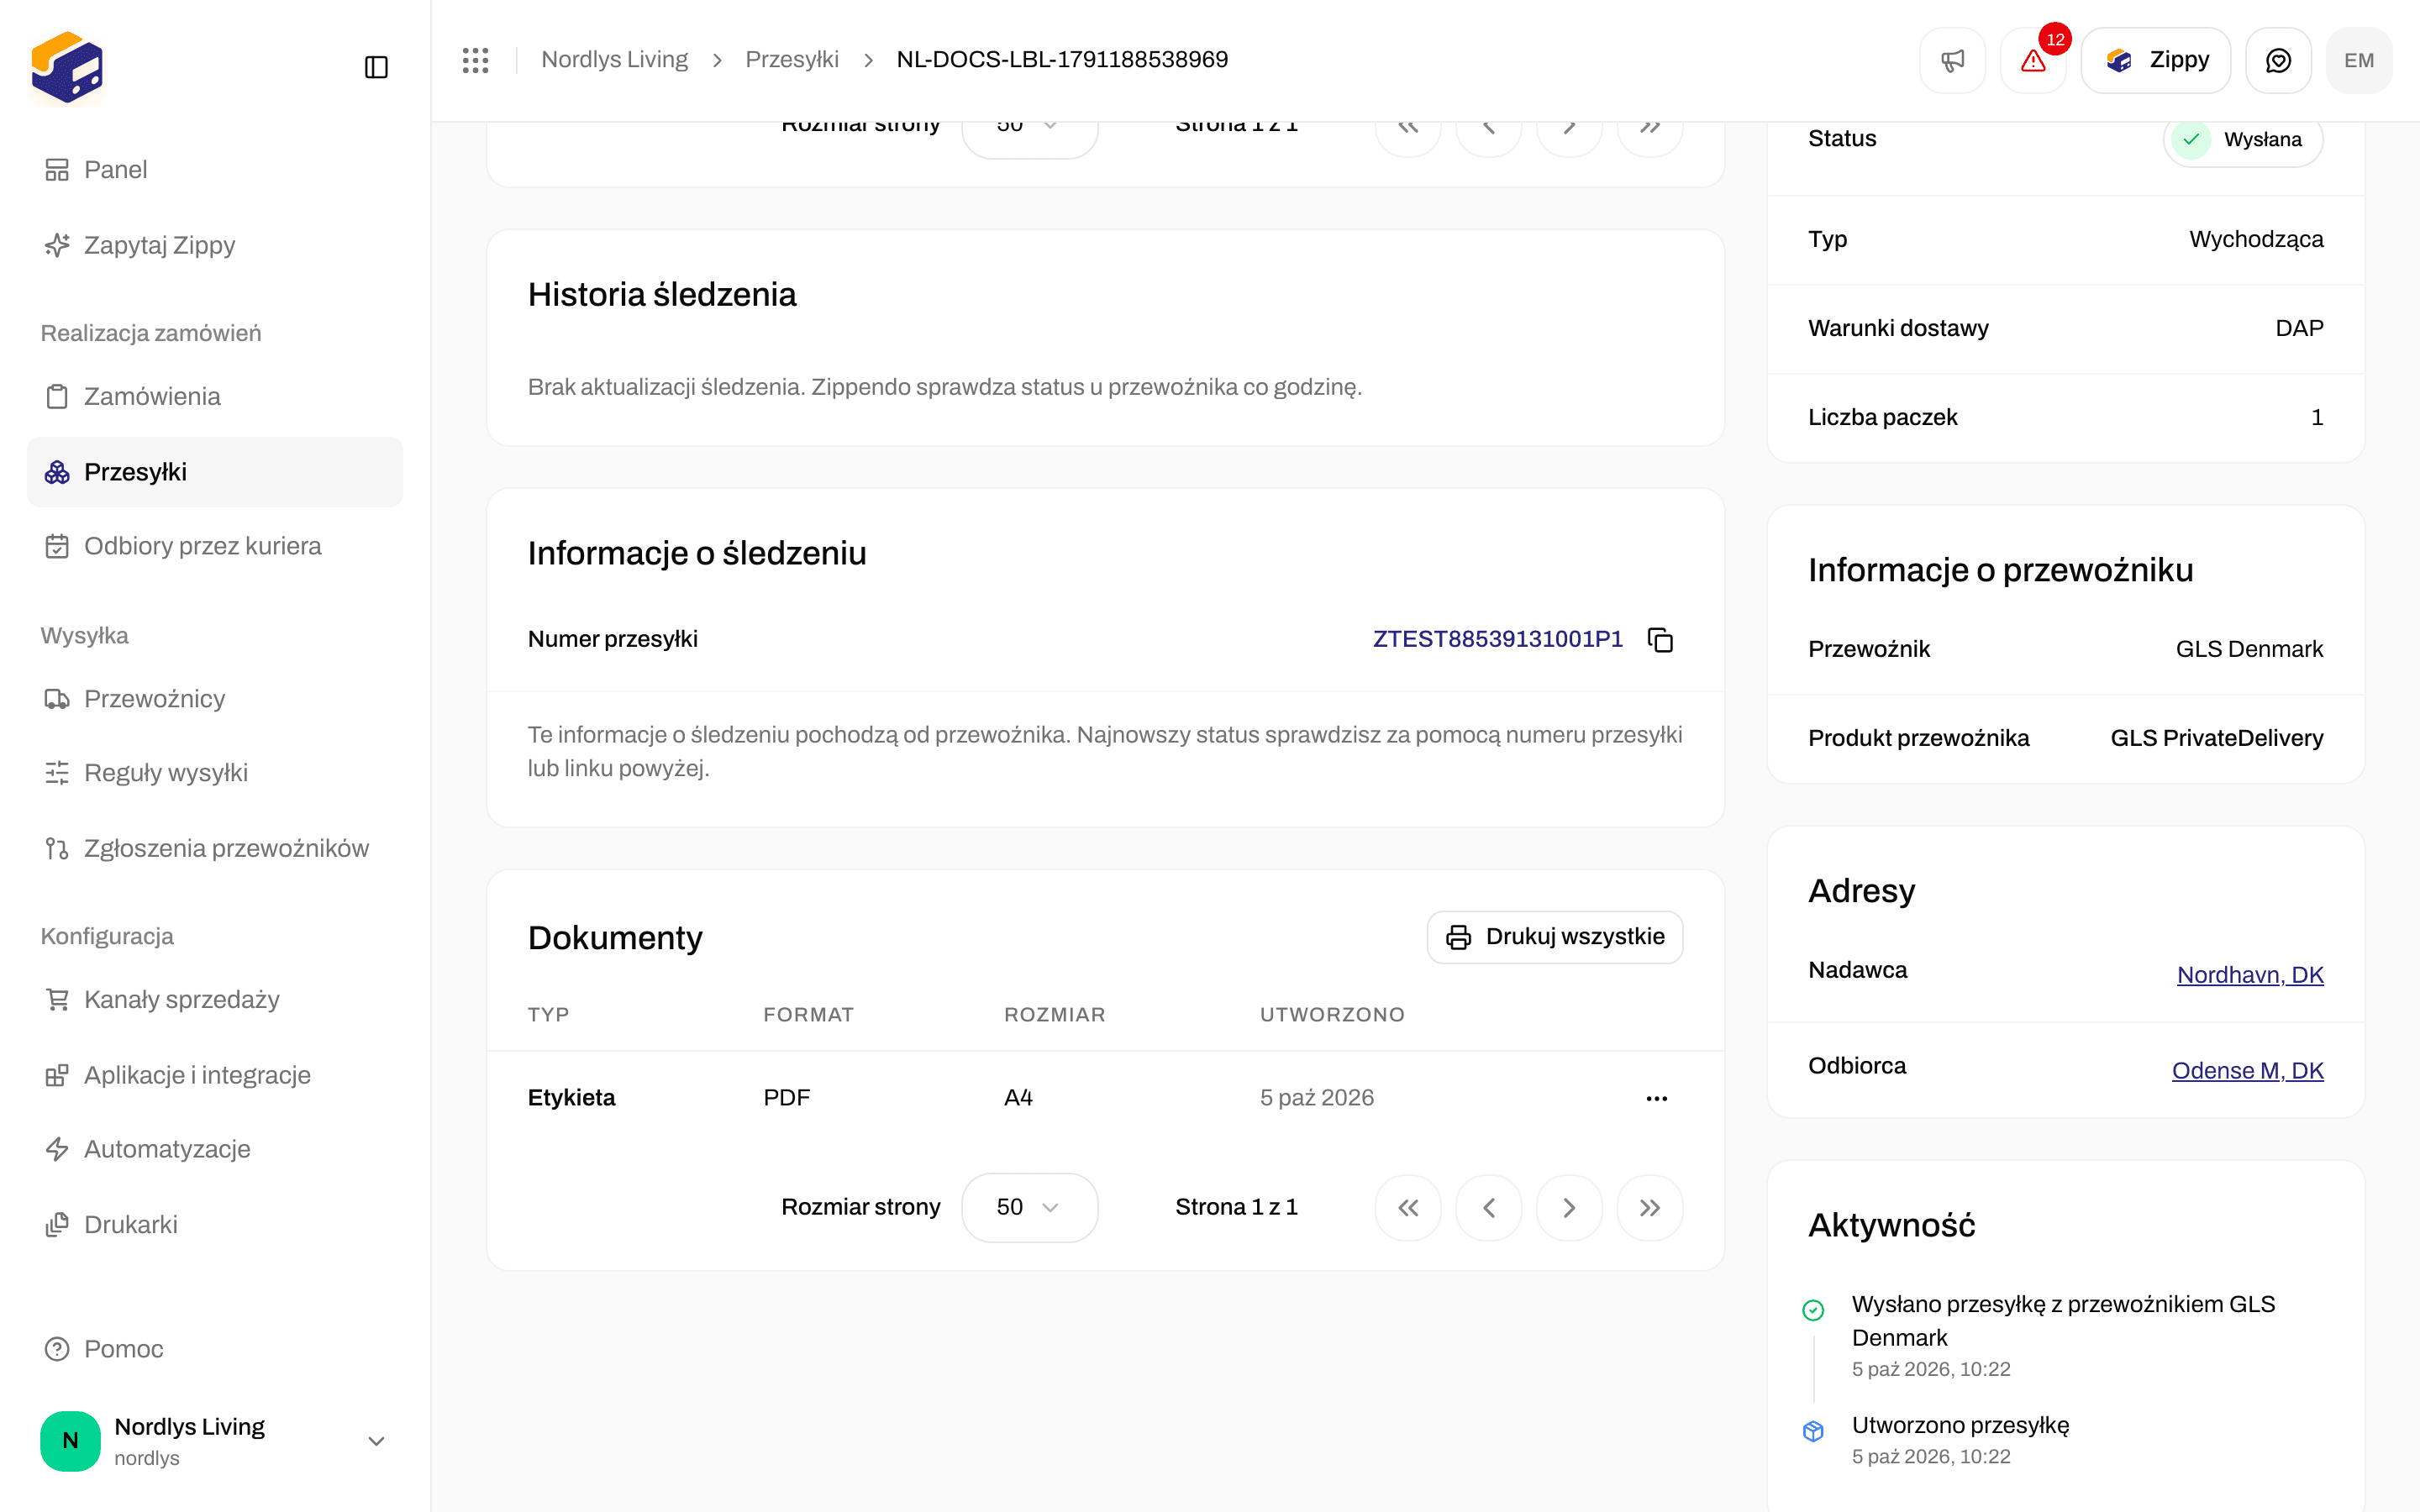This screenshot has width=2420, height=1512.
Task: Collapse the sidebar panel icon
Action: coord(376,67)
